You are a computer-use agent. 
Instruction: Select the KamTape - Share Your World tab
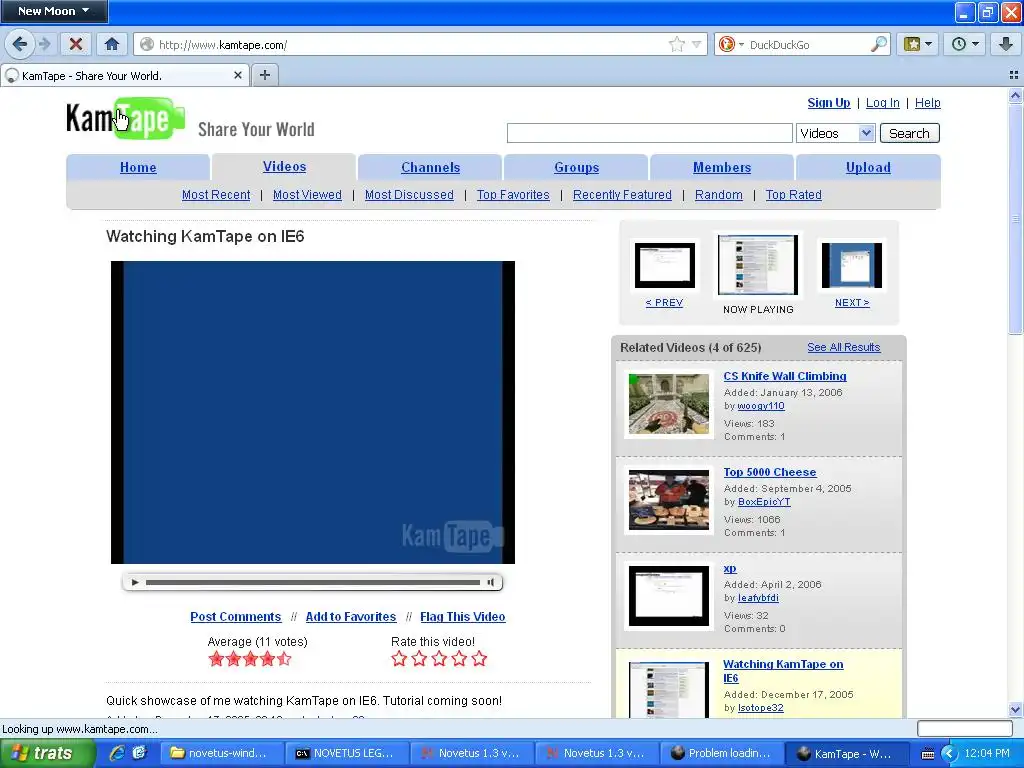tap(124, 75)
